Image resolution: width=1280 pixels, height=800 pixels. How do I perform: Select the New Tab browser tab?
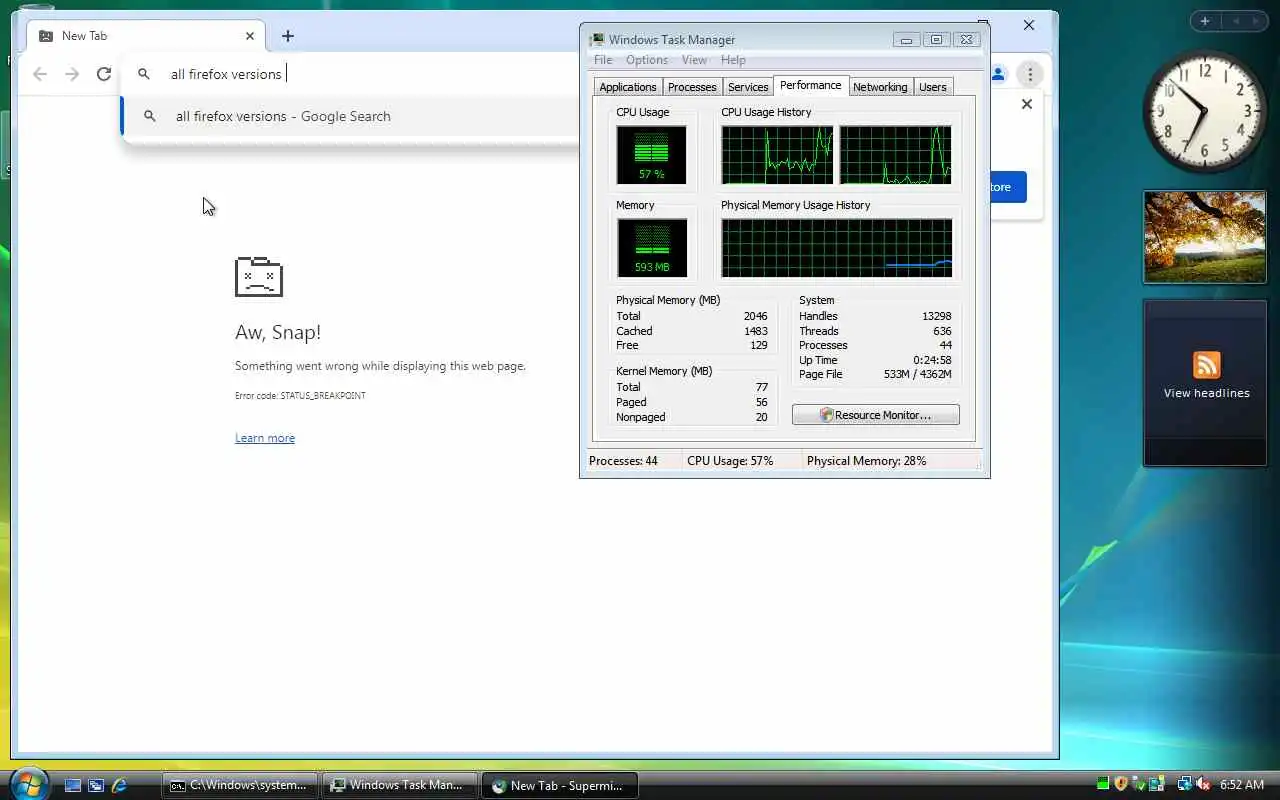pos(145,36)
